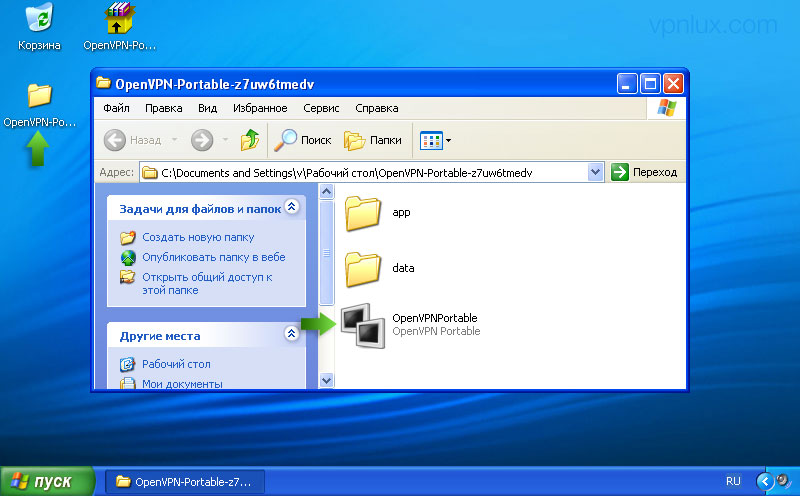Click the system tray icon beside the expand arrow
This screenshot has width=800, height=496.
coord(783,481)
